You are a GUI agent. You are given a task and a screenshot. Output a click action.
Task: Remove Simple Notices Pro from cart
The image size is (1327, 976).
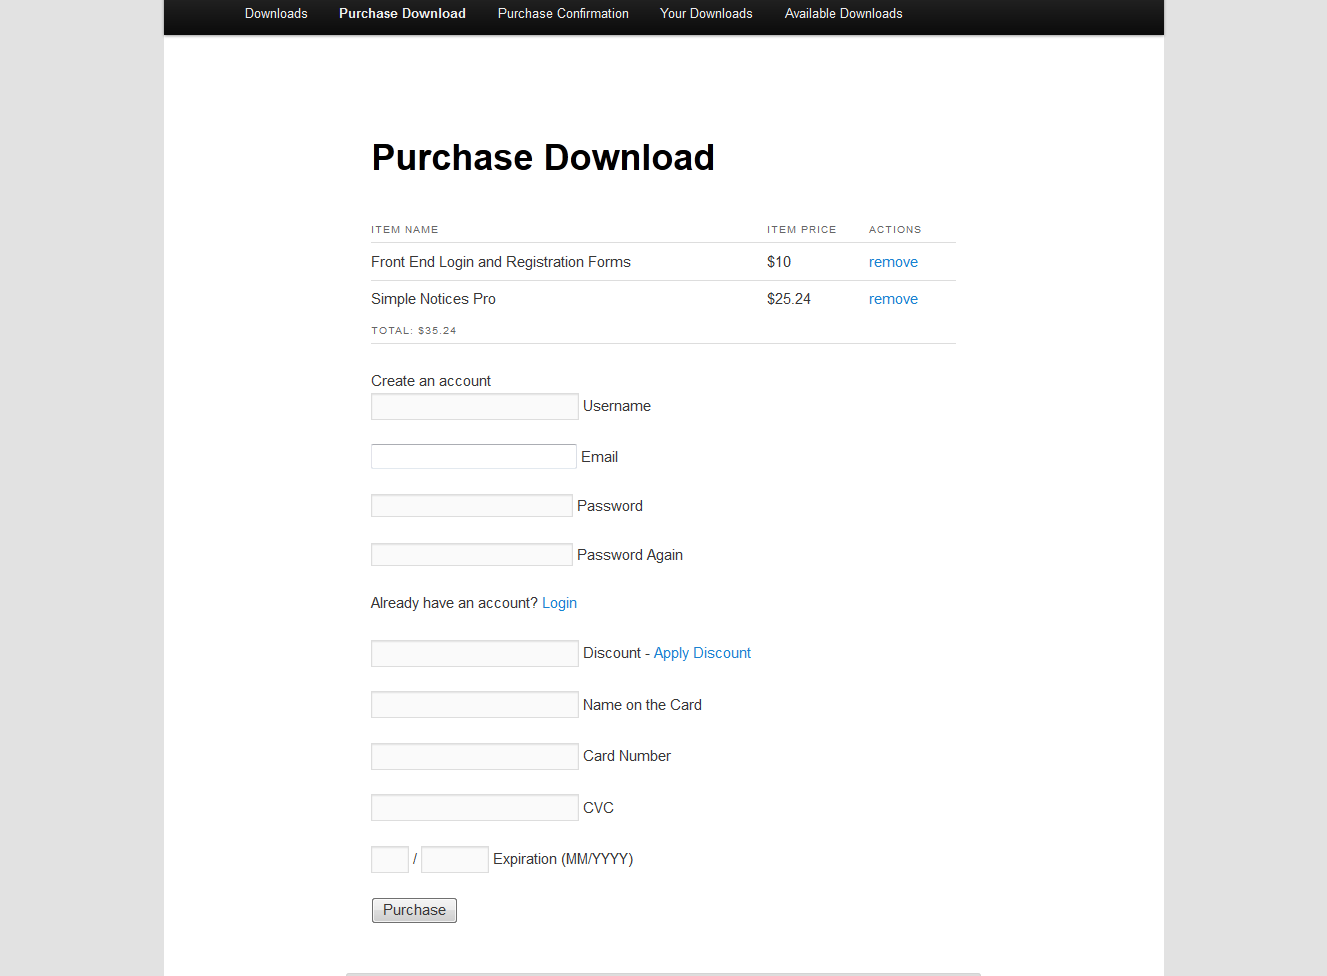(x=893, y=299)
